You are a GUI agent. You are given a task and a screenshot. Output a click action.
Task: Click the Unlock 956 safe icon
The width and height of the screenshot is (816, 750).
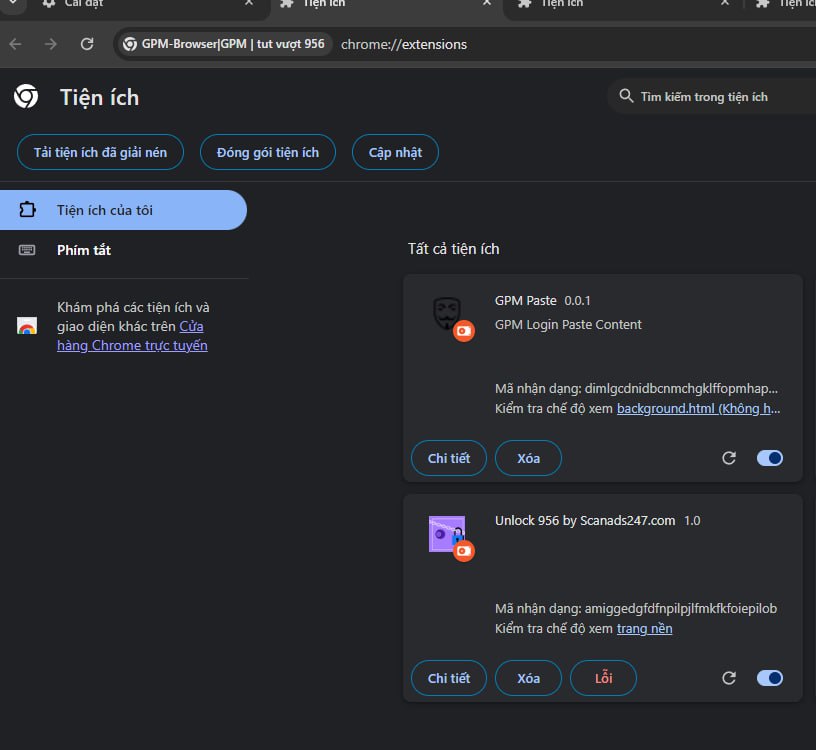click(446, 534)
